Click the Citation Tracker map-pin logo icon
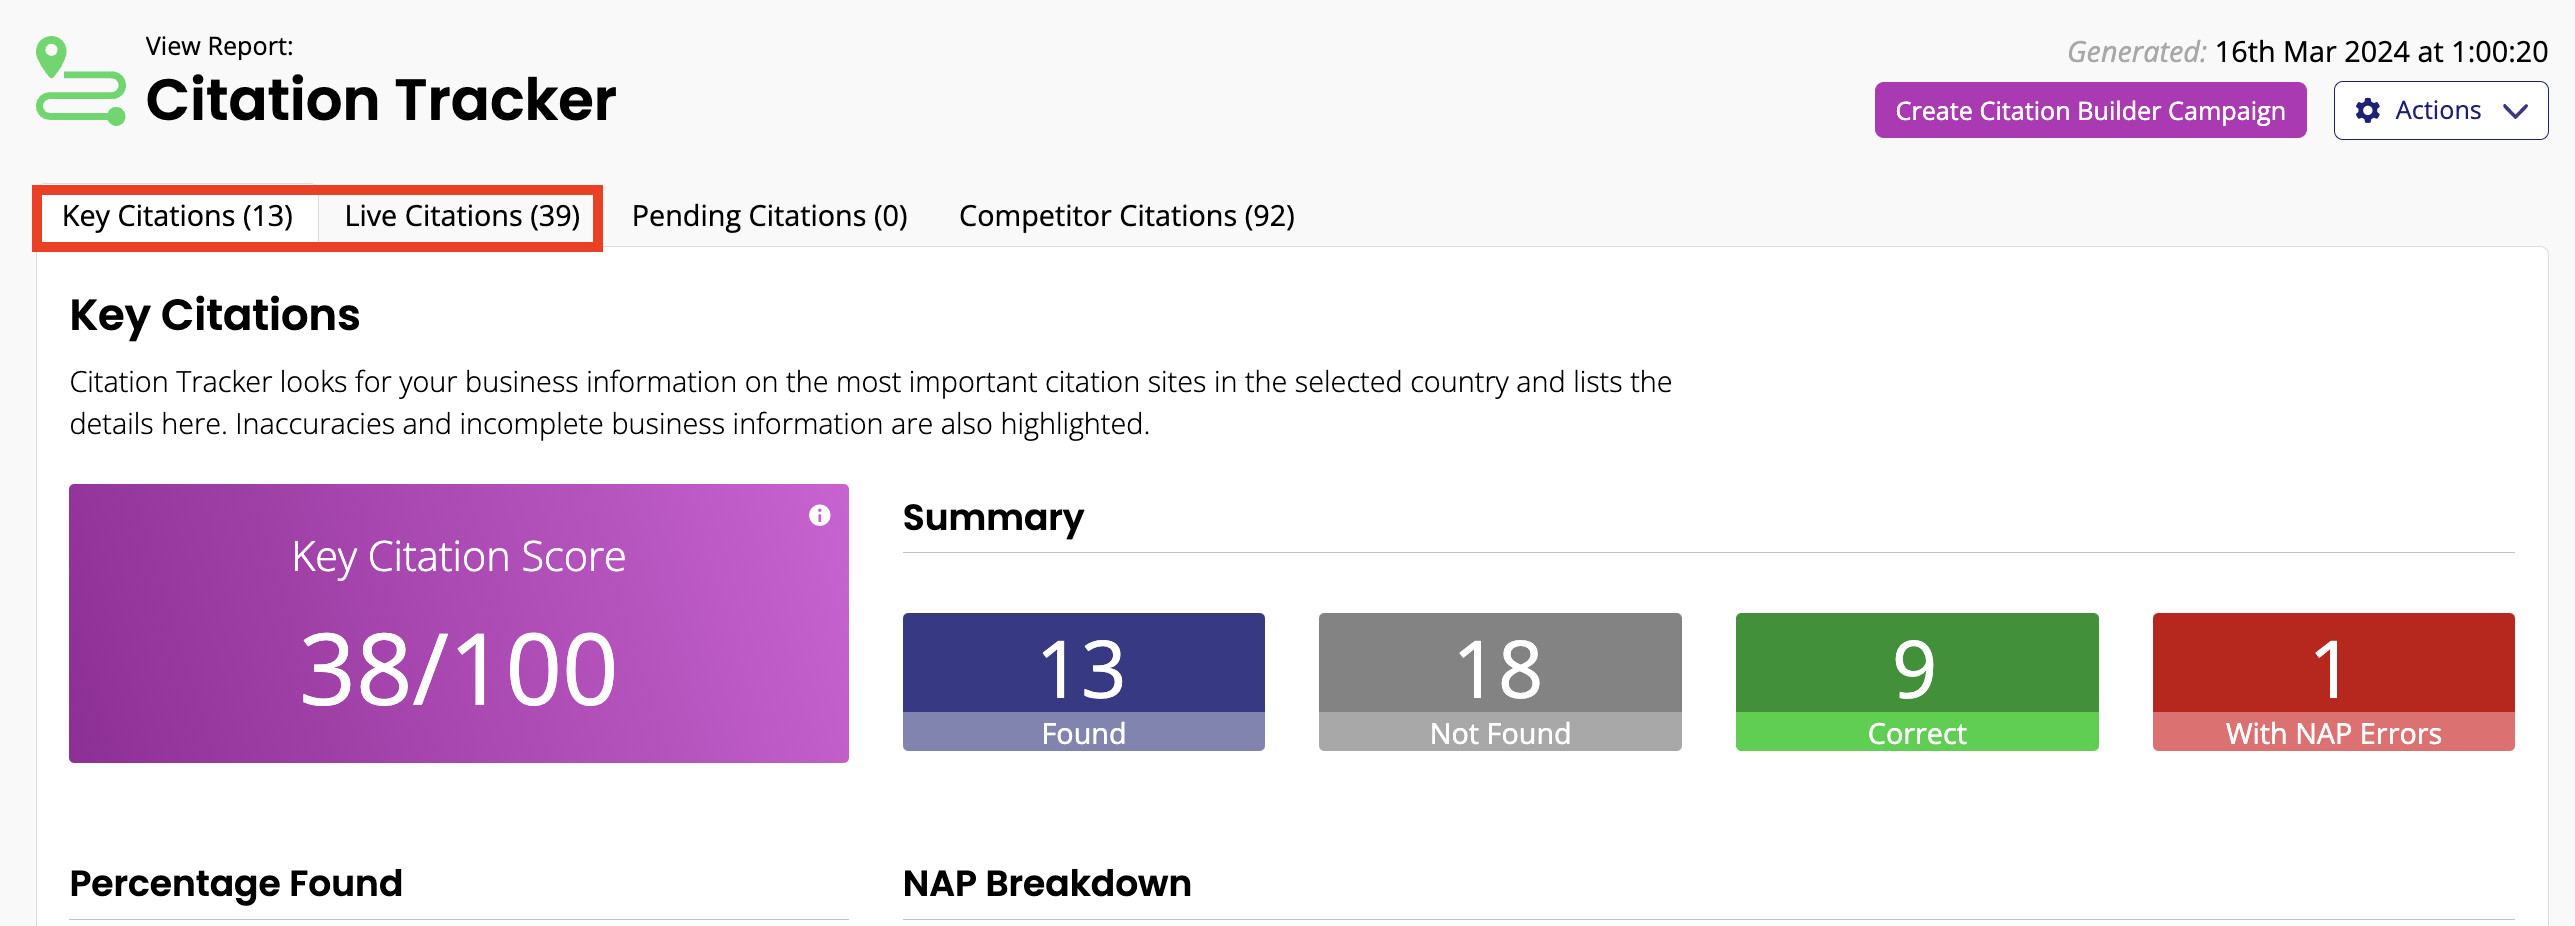This screenshot has width=2575, height=926. pos(80,82)
